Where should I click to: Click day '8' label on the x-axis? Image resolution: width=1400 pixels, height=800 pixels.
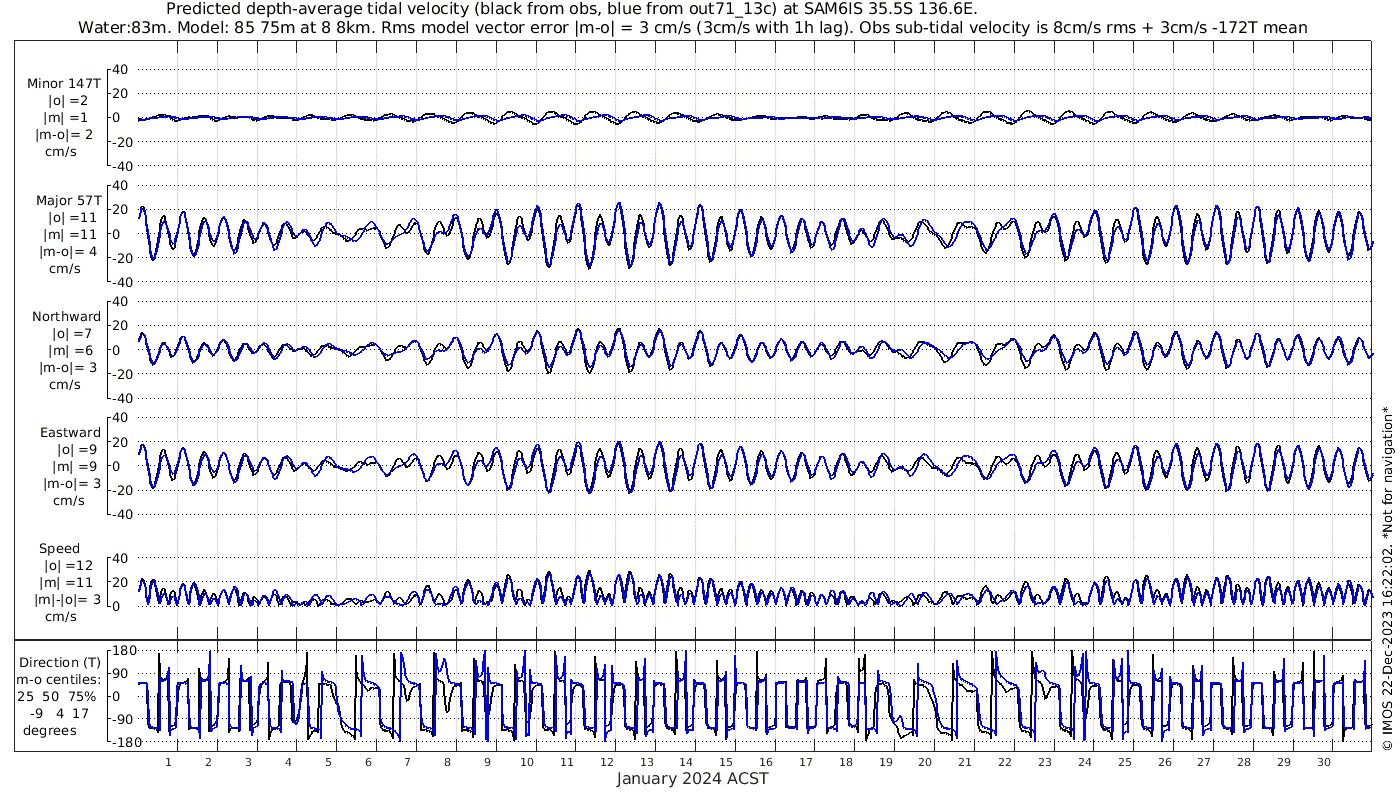(447, 762)
